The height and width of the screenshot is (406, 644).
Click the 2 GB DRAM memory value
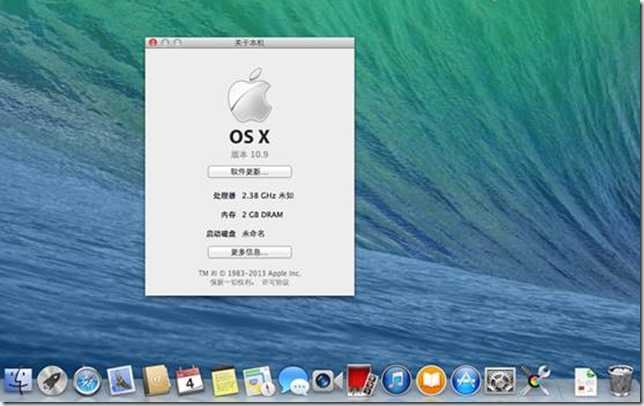tap(262, 214)
